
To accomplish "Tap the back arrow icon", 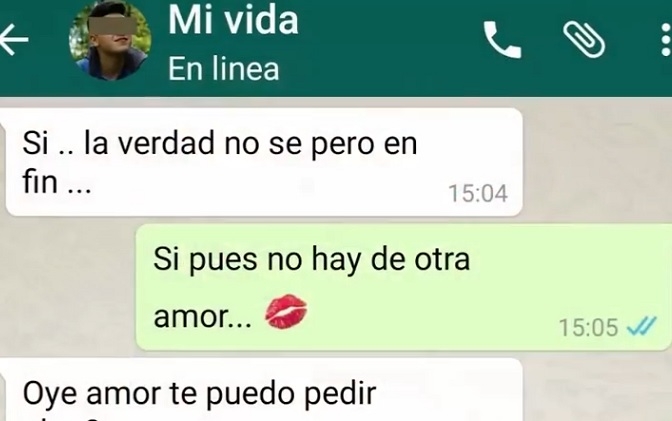I will click(14, 39).
